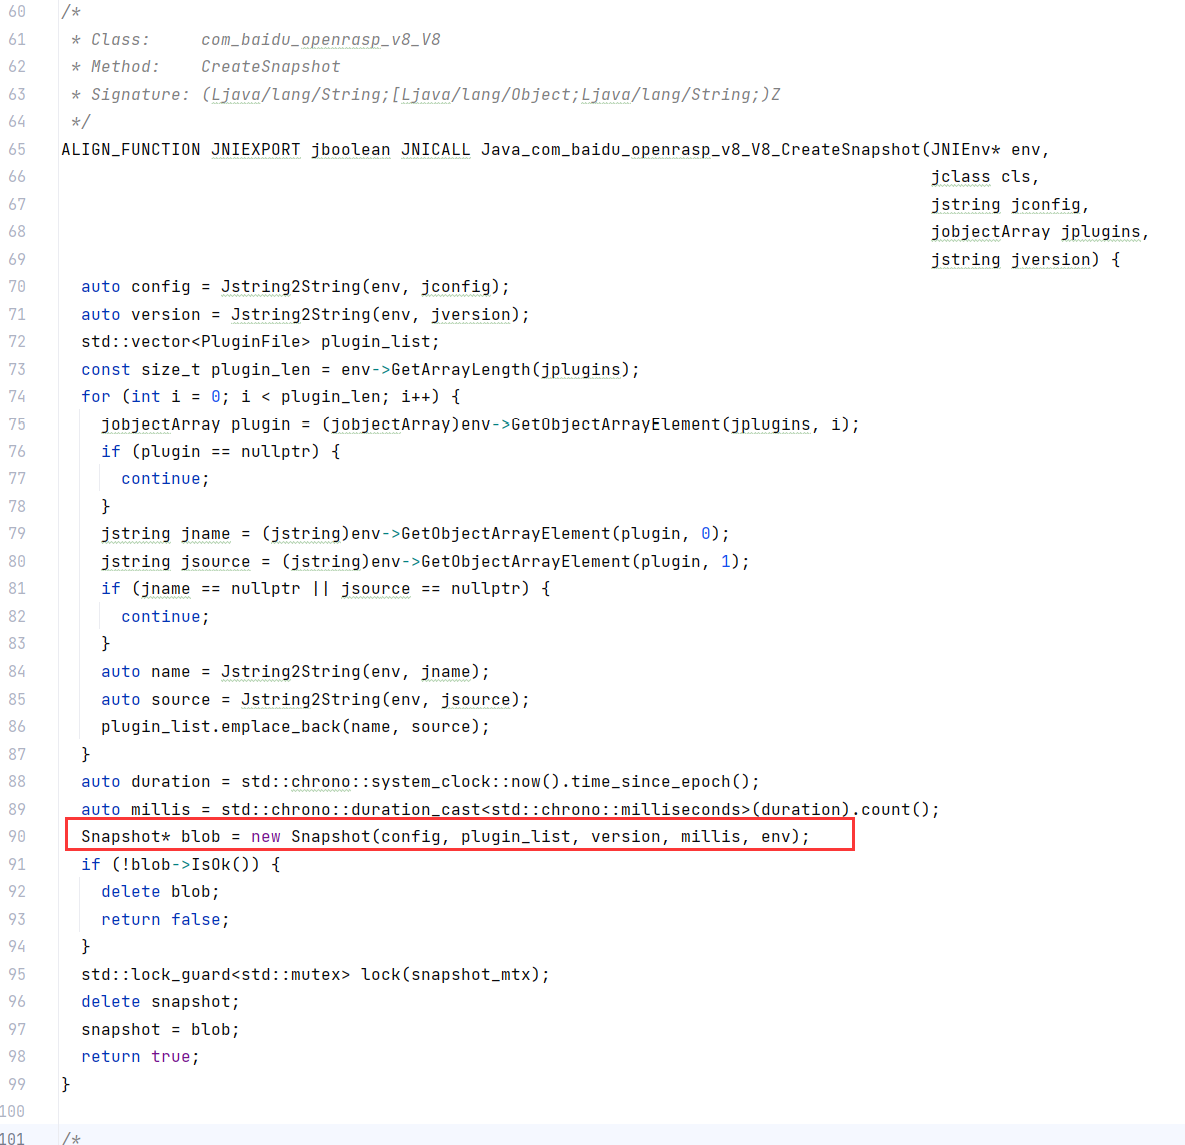Click 'Snapshot* blob = new Snapshot' line
1185x1145 pixels.
445,837
